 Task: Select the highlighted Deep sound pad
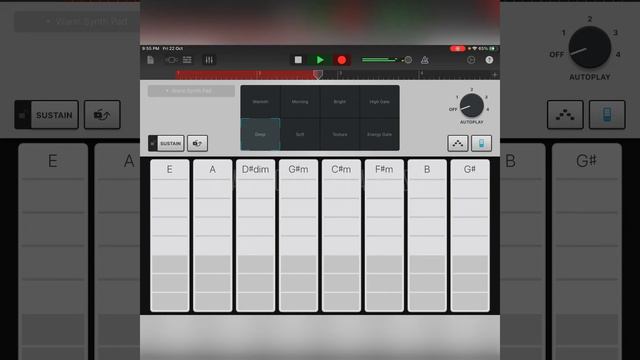[x=260, y=134]
